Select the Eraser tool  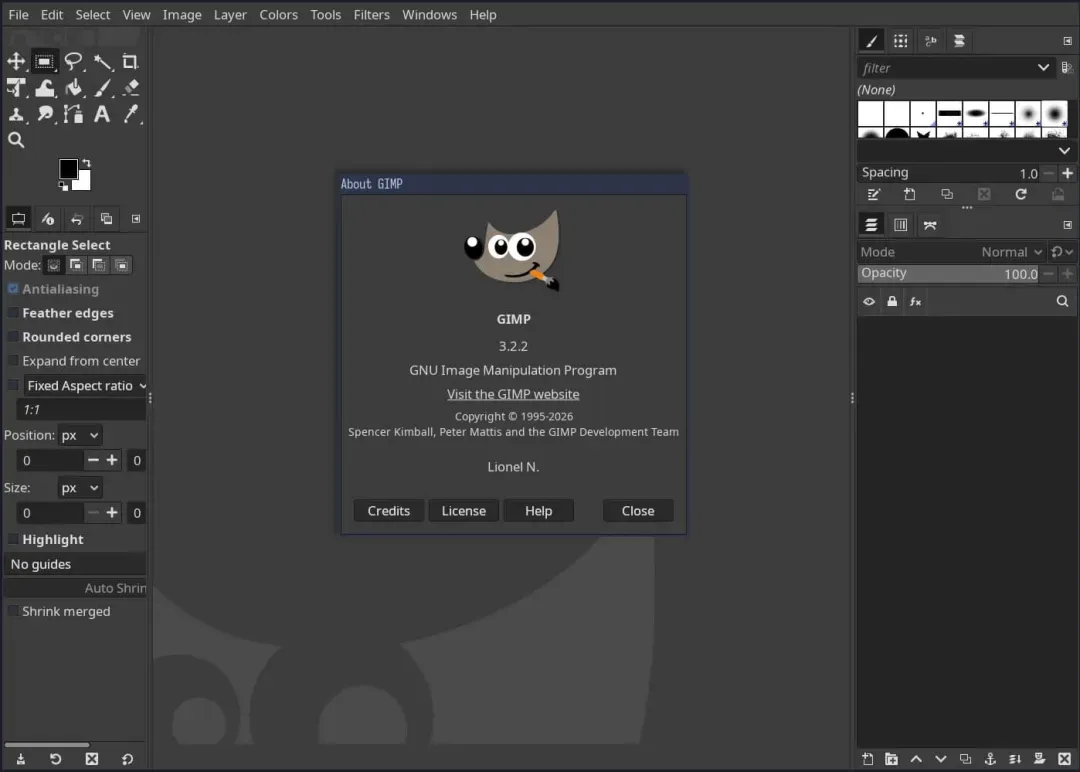[131, 87]
